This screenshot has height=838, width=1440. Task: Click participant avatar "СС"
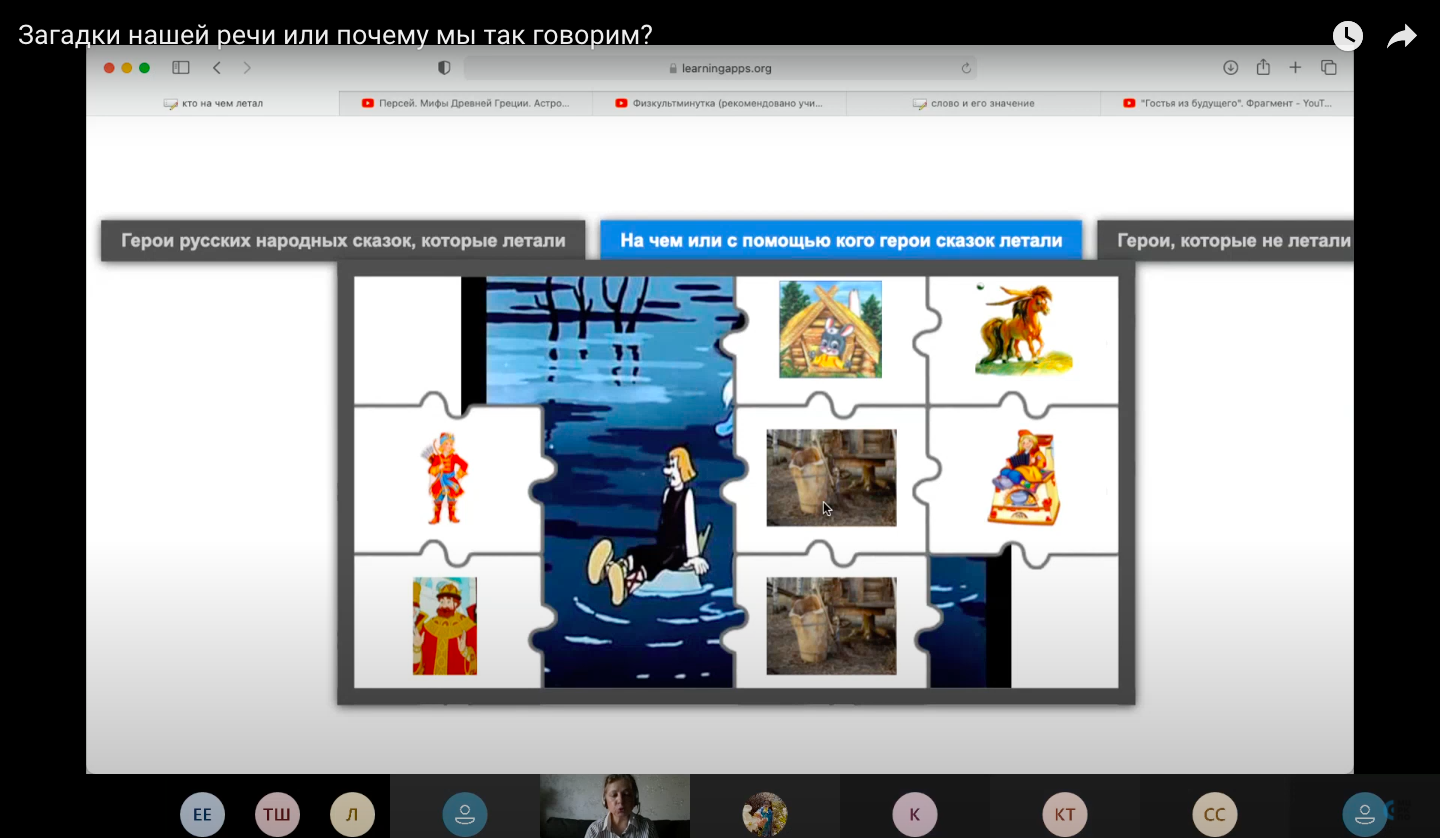[1214, 814]
